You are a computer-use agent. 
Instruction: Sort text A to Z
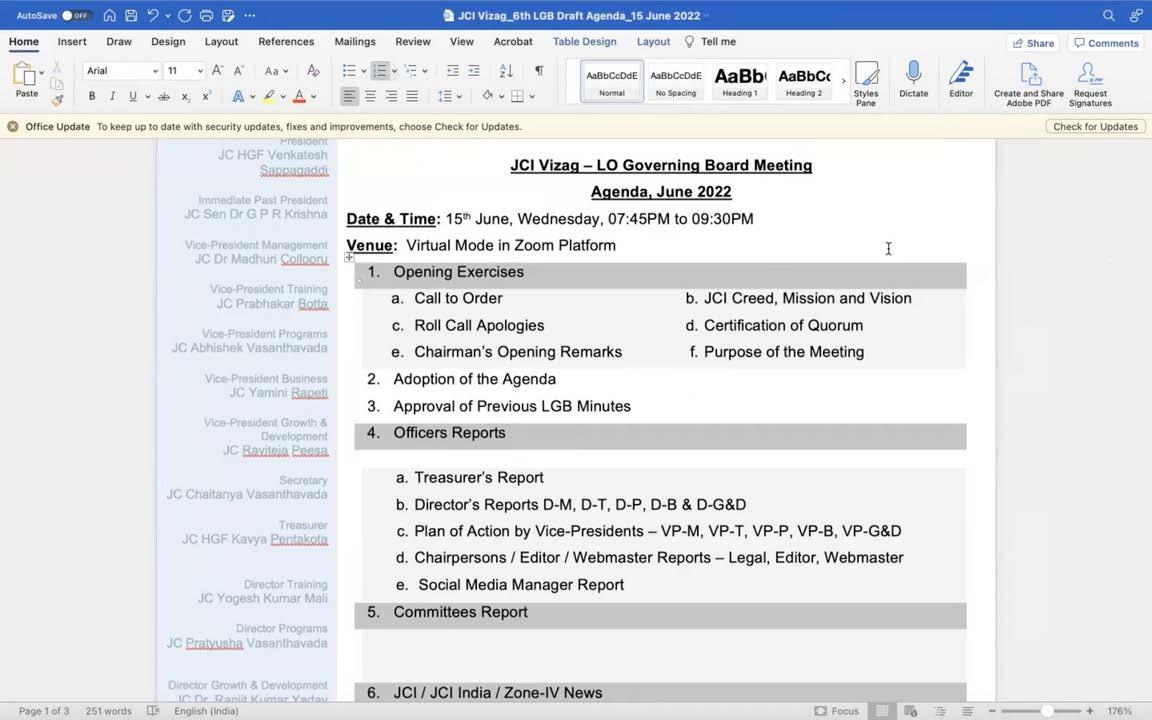coord(506,71)
